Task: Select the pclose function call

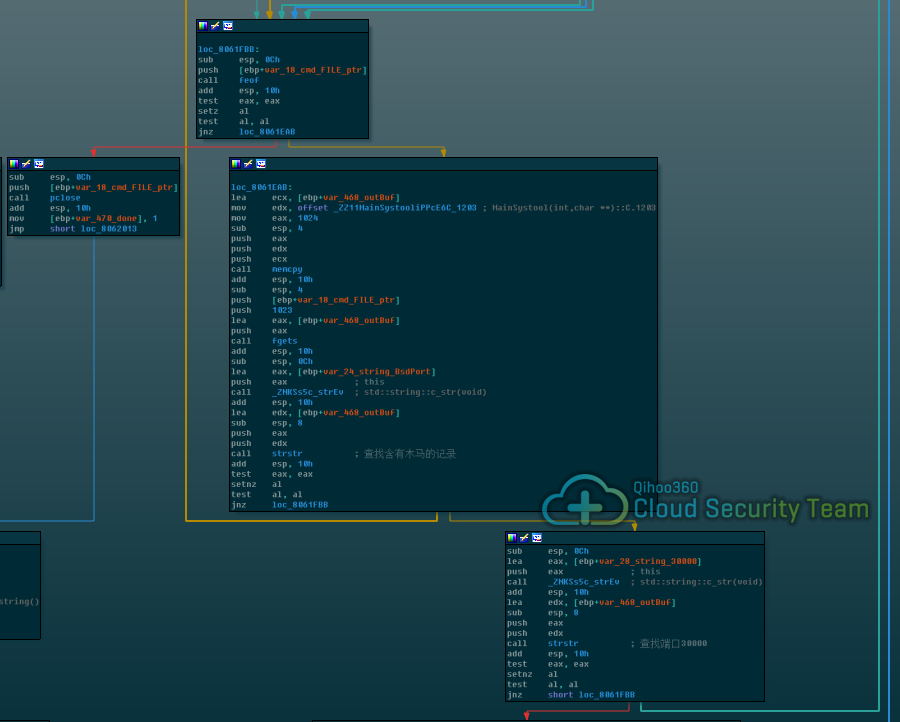Action: click(x=64, y=198)
